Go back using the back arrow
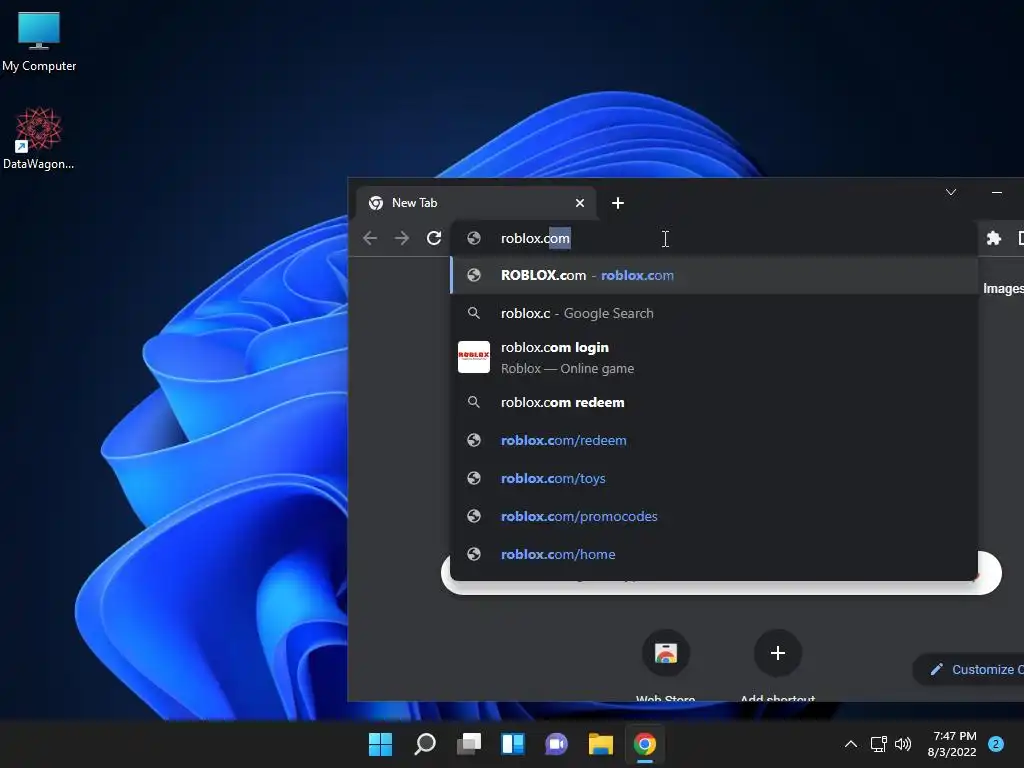The width and height of the screenshot is (1024, 768). [x=370, y=238]
